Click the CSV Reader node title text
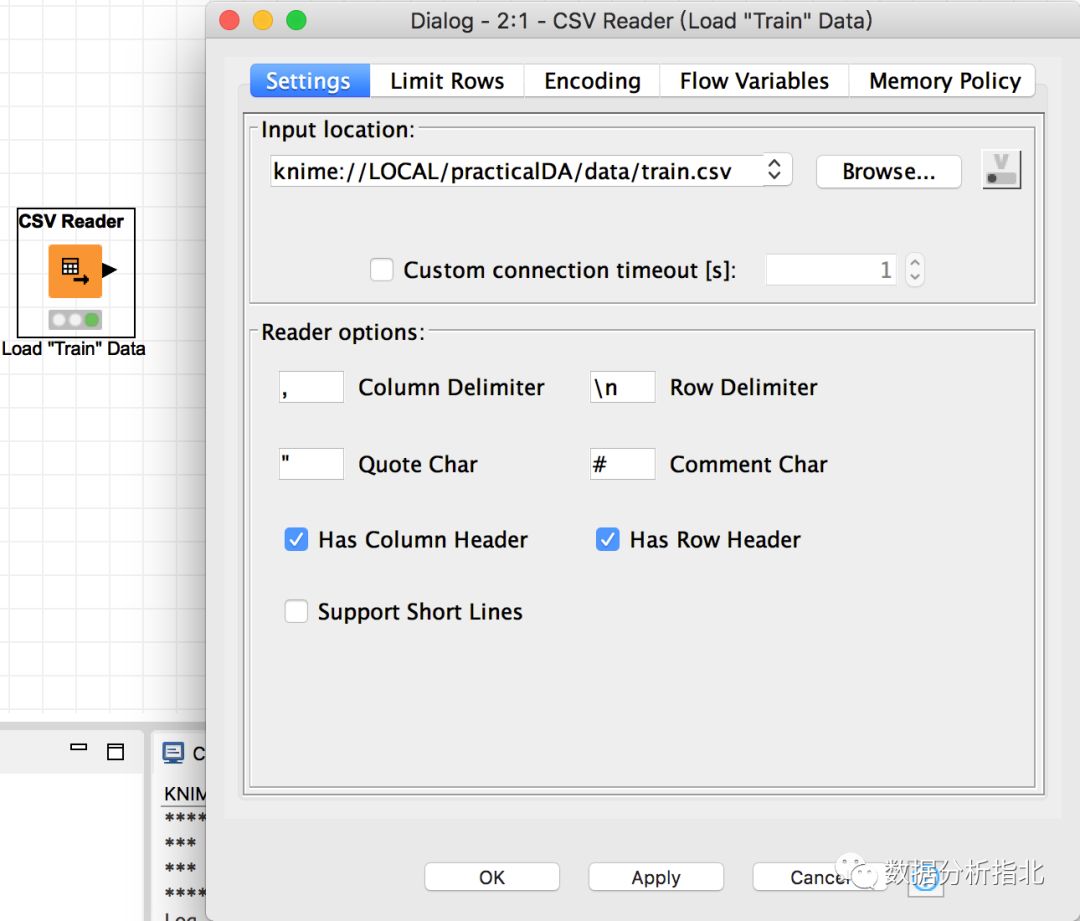This screenshot has width=1080, height=921. tap(71, 221)
